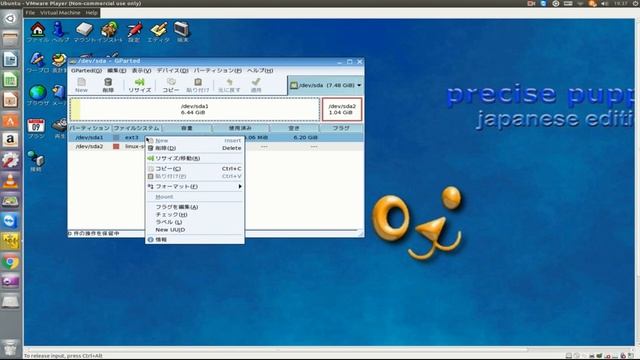Open the デバイス device menu

pyautogui.click(x=173, y=71)
